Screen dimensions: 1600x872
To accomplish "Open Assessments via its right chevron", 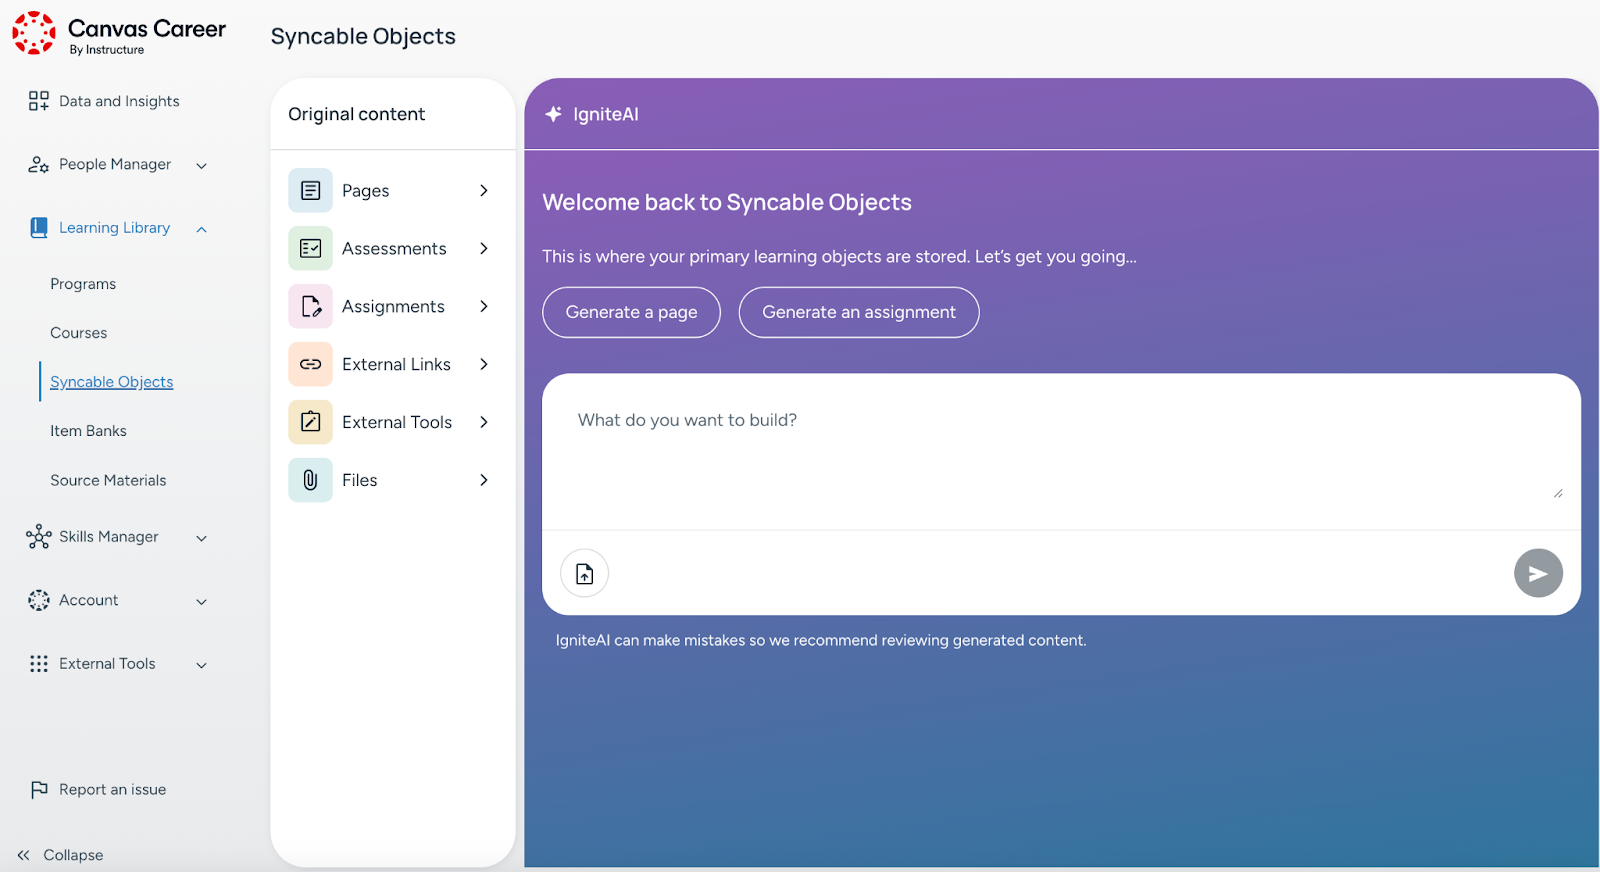I will (x=484, y=248).
